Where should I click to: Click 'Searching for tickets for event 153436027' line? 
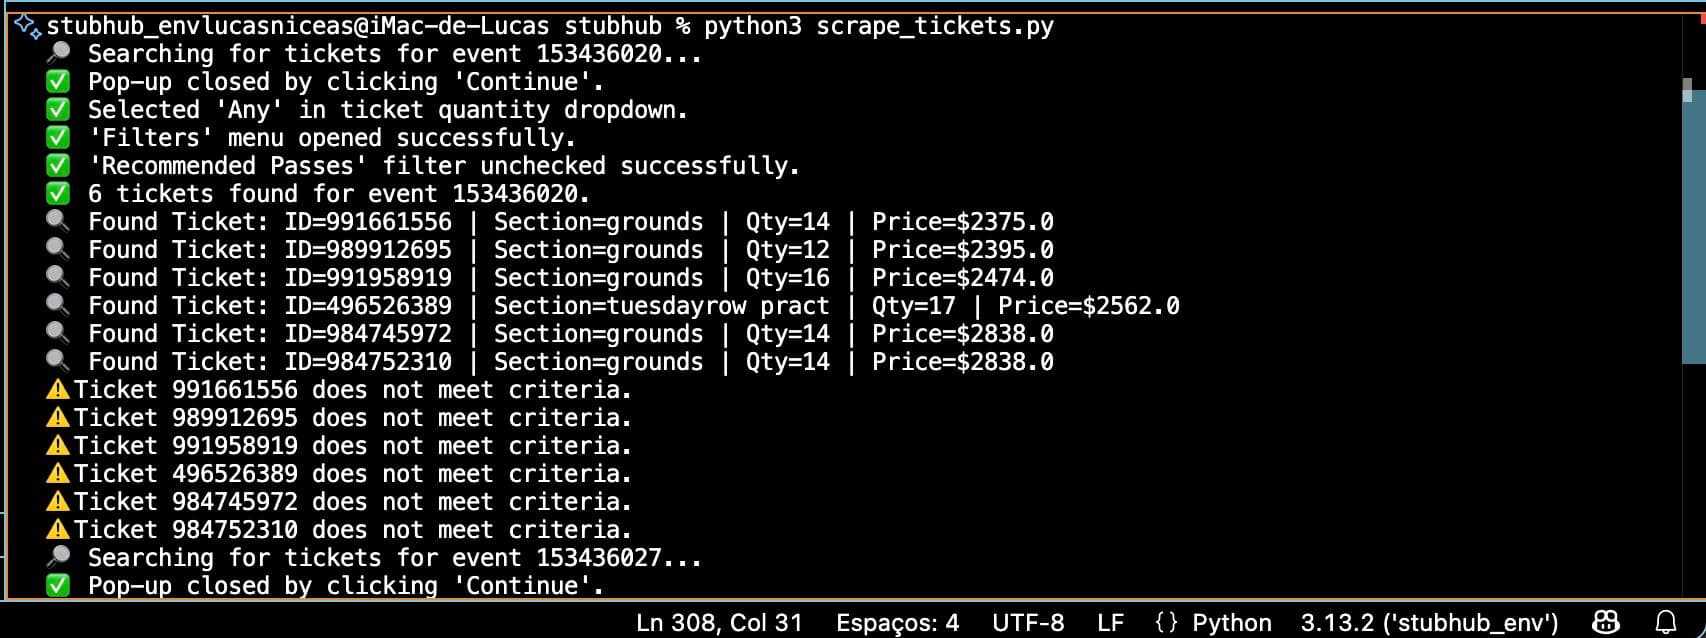tap(394, 558)
